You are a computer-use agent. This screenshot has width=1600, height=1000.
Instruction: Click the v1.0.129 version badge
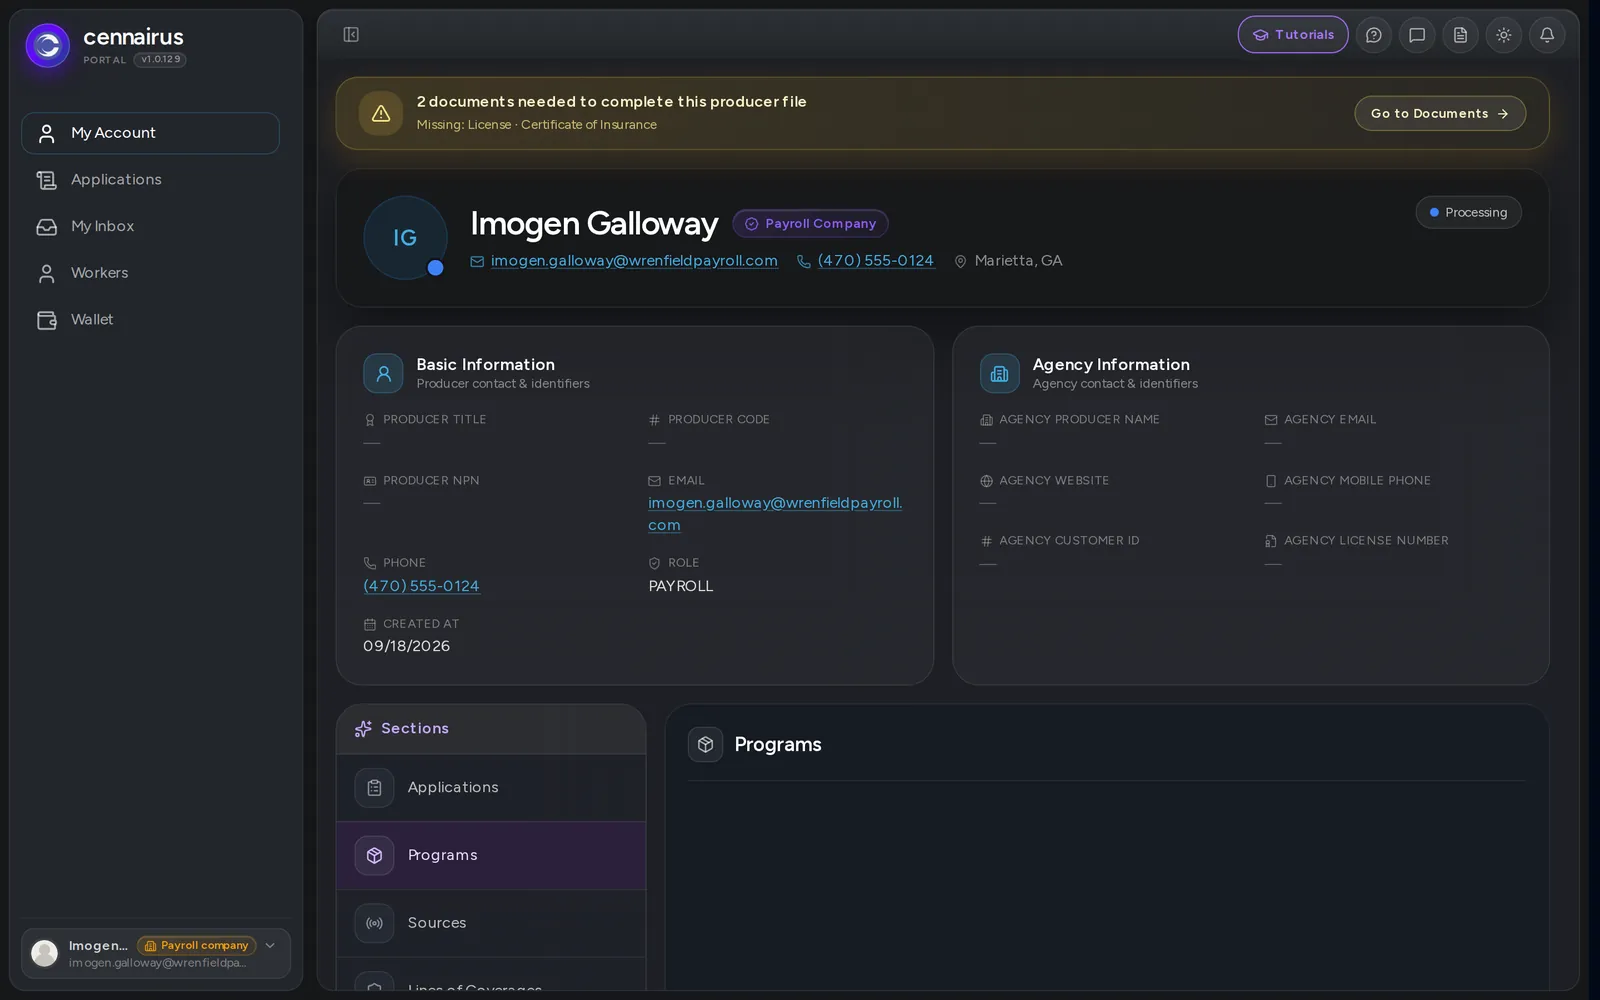pos(160,60)
